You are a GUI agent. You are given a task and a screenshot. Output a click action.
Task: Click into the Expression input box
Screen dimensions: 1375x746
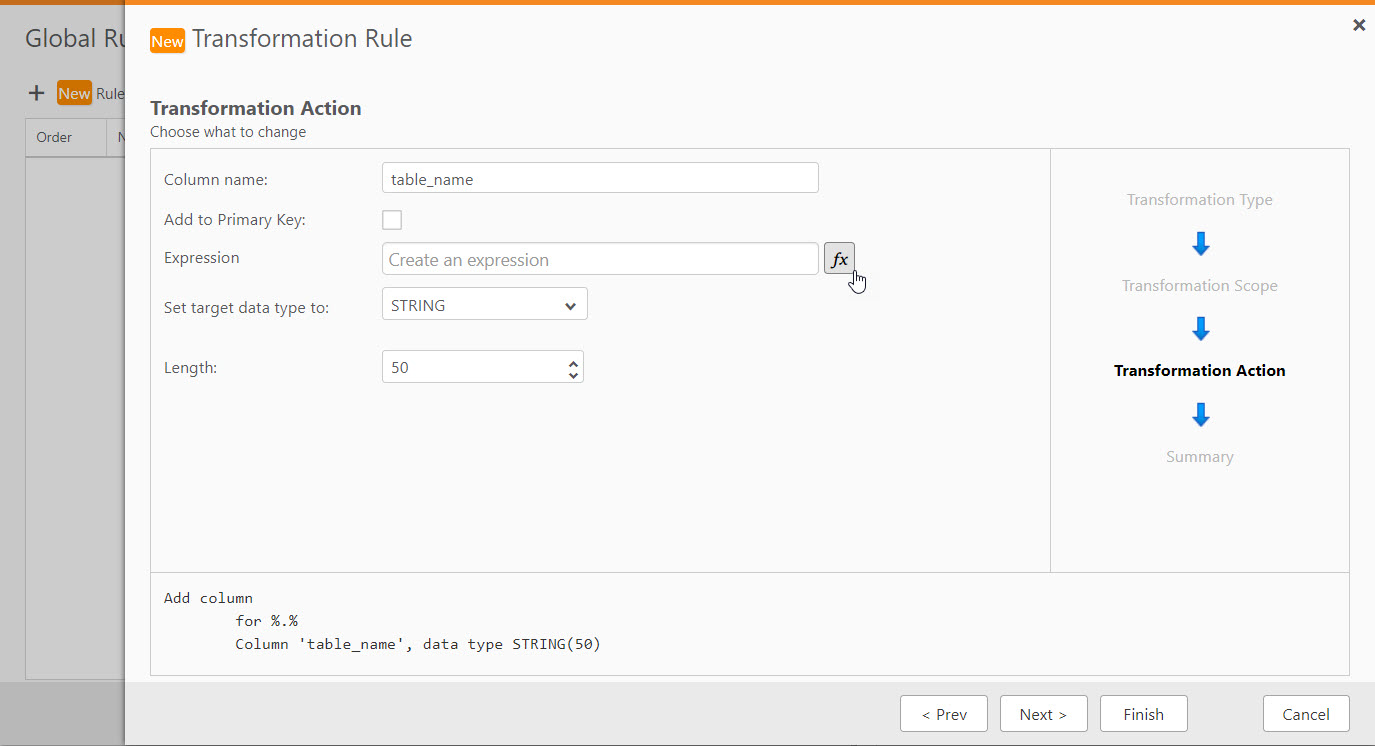coord(600,260)
